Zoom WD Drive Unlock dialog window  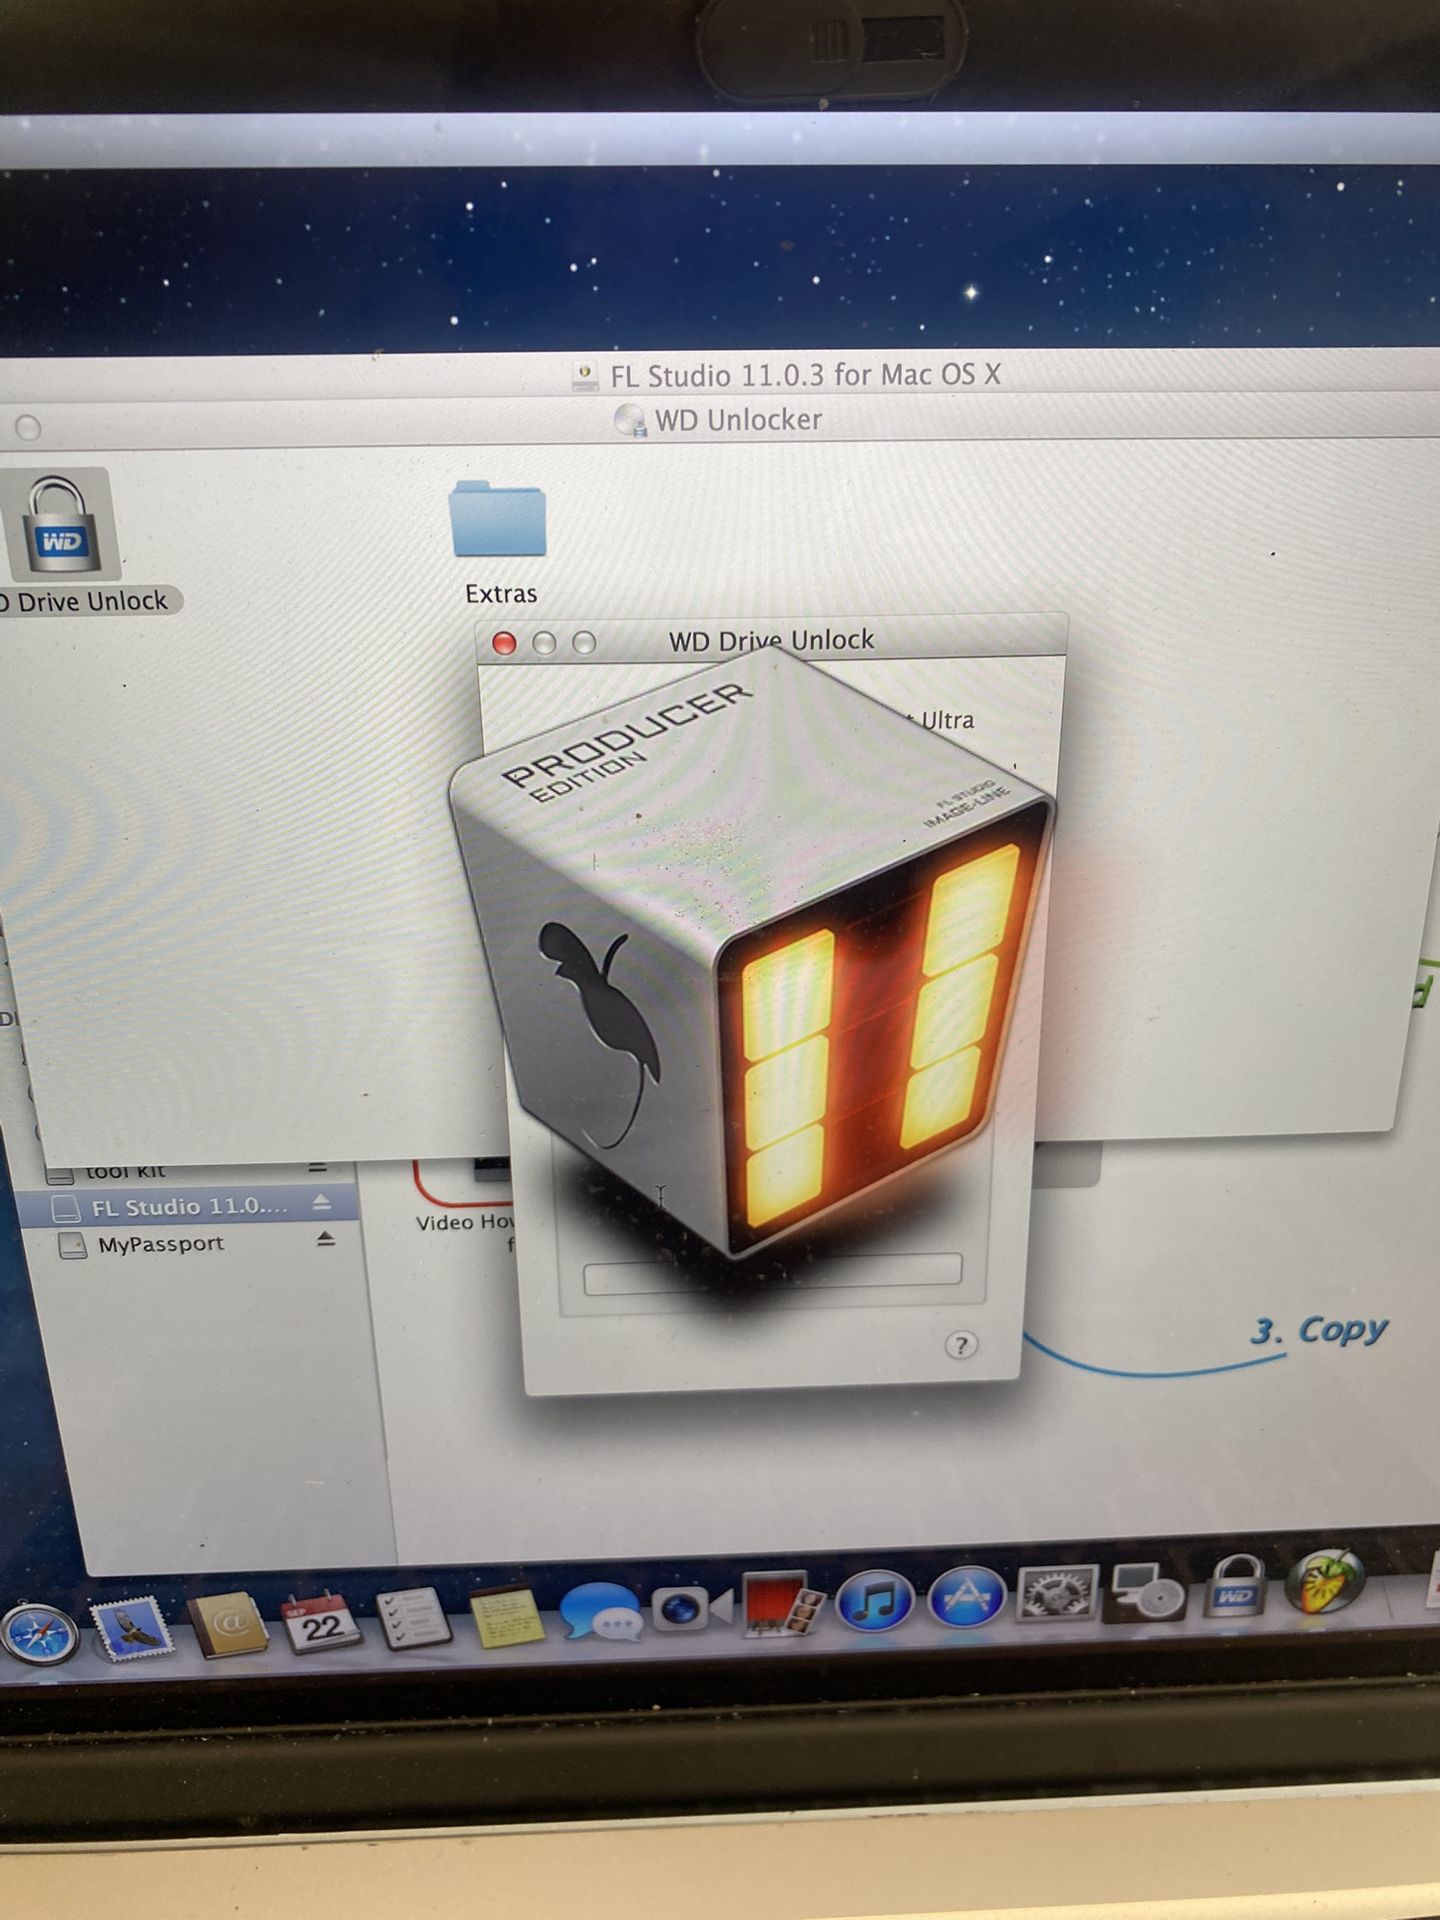pyautogui.click(x=584, y=643)
